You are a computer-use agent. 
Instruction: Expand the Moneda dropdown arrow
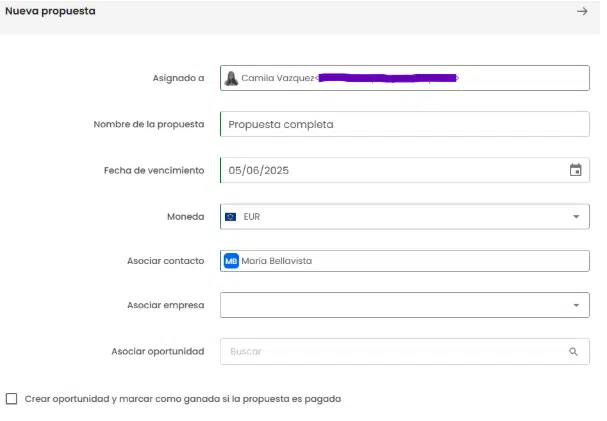(x=576, y=217)
